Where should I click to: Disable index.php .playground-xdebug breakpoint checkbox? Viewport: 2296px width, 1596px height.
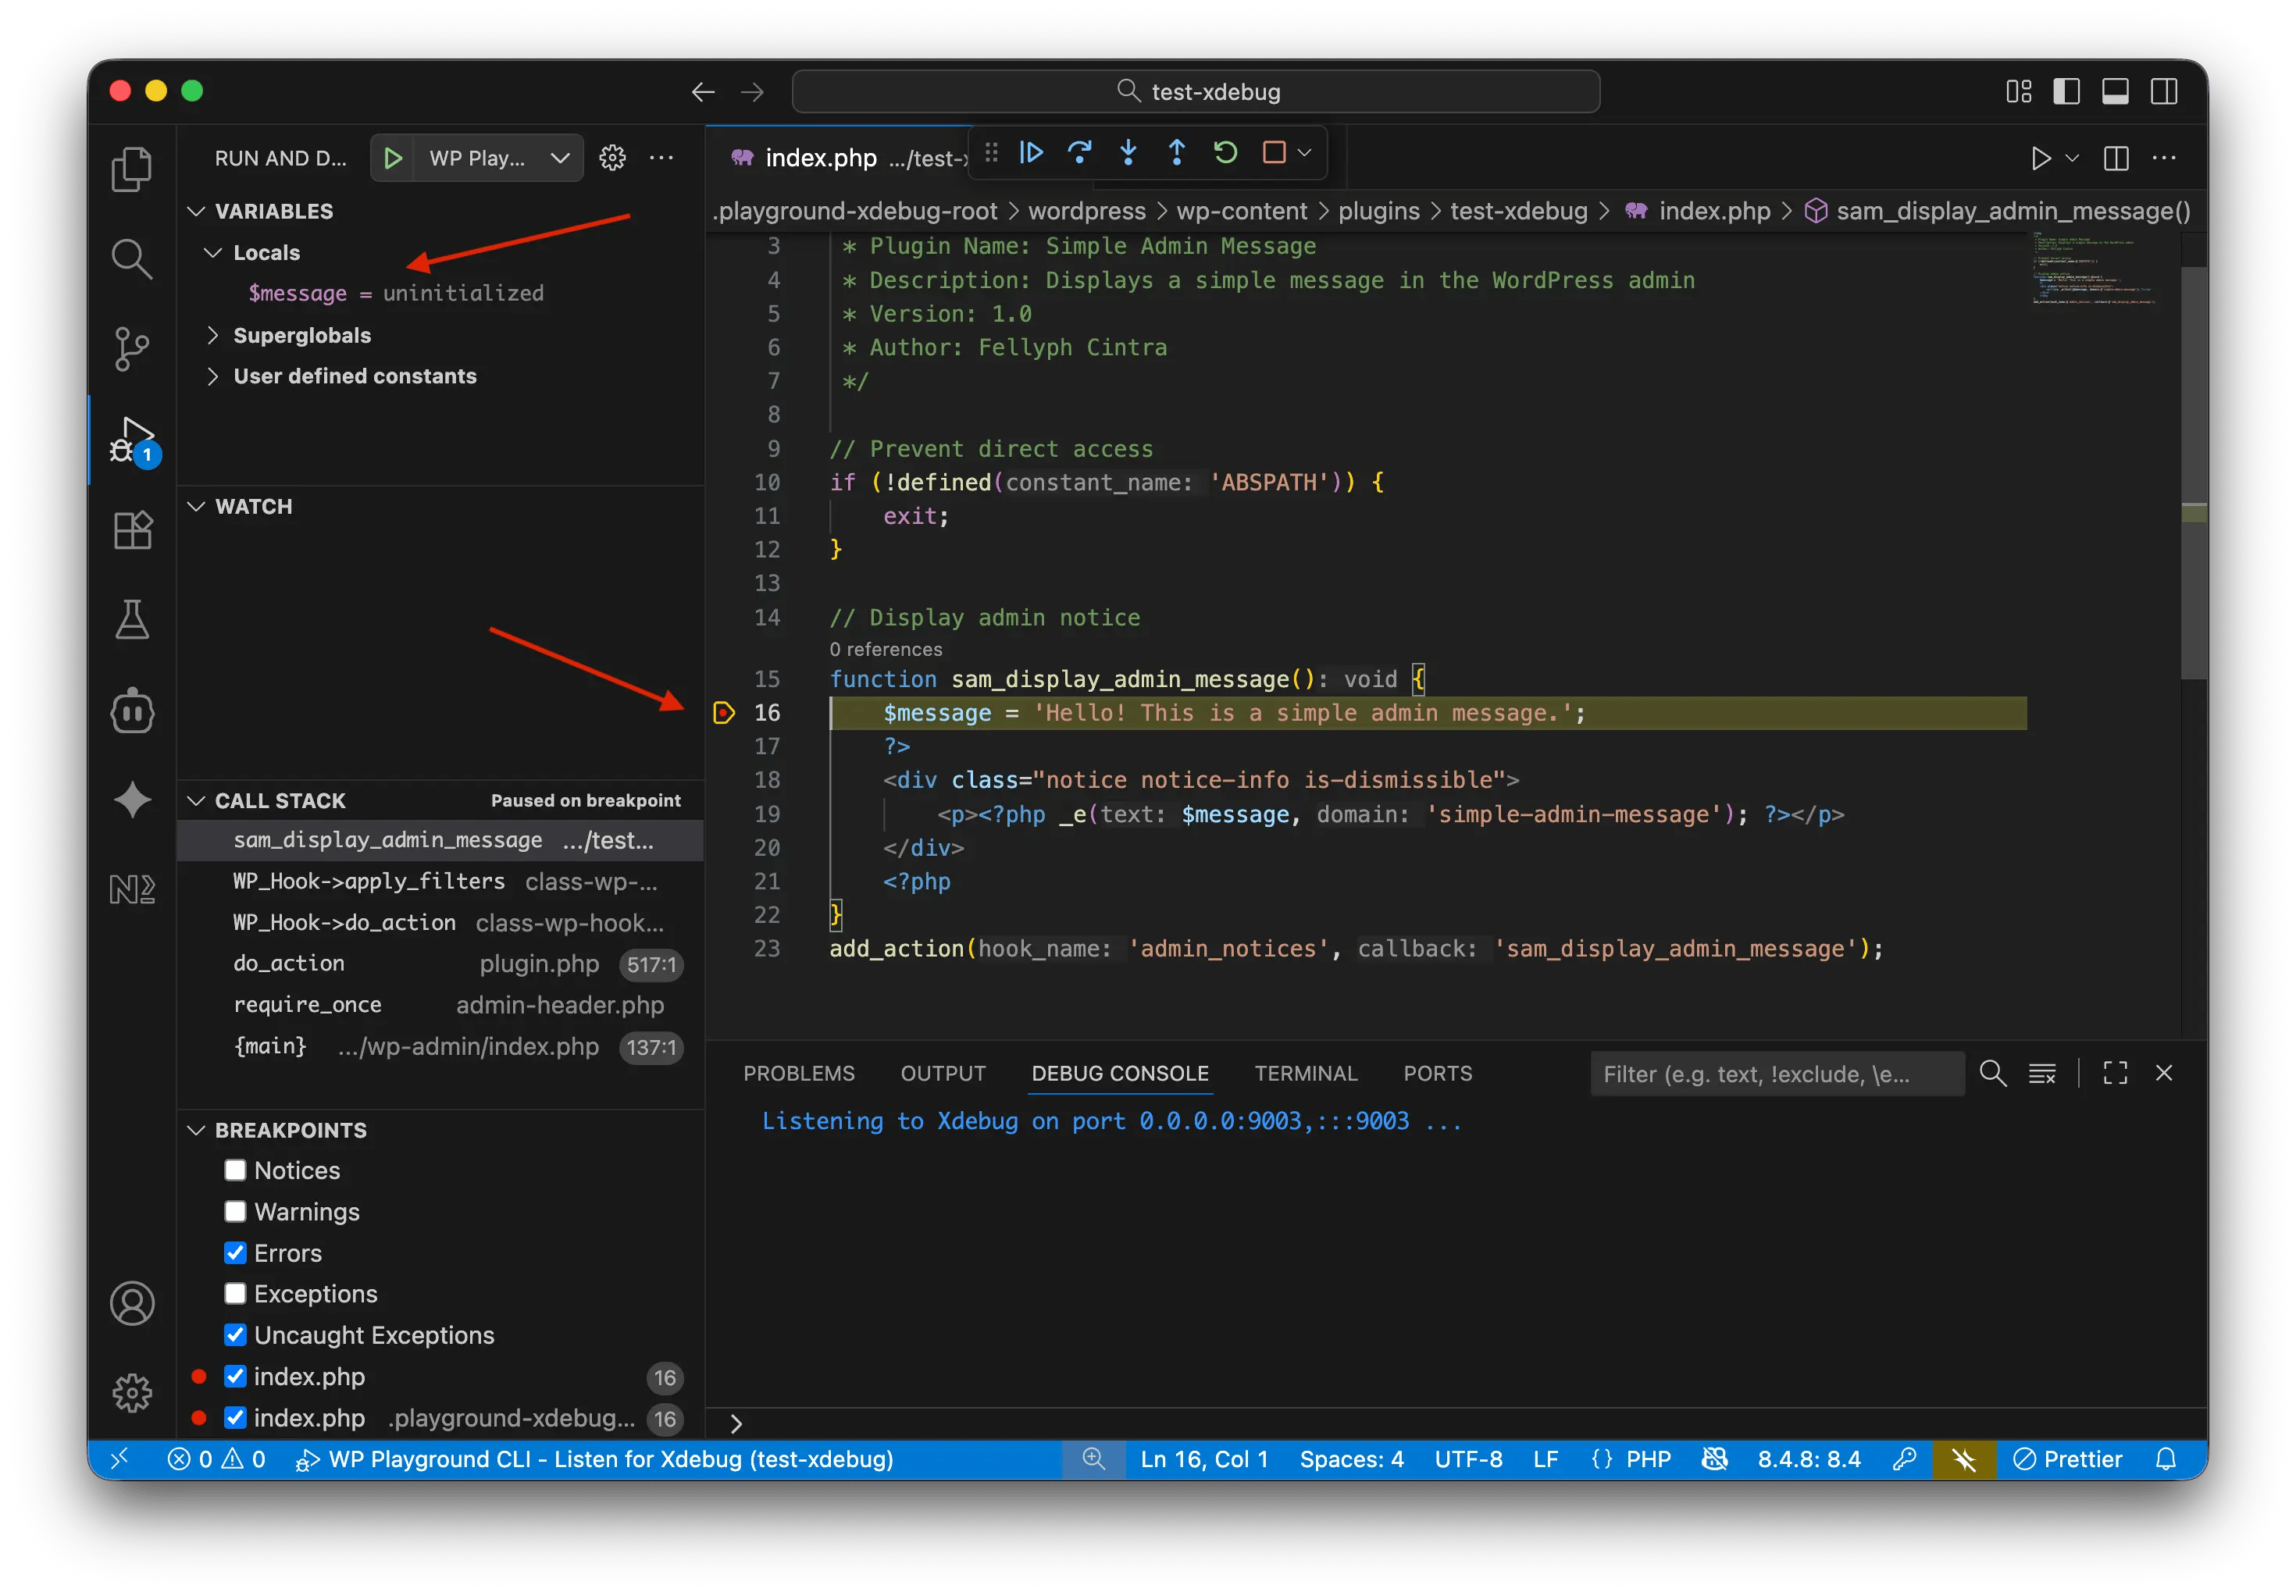point(235,1418)
